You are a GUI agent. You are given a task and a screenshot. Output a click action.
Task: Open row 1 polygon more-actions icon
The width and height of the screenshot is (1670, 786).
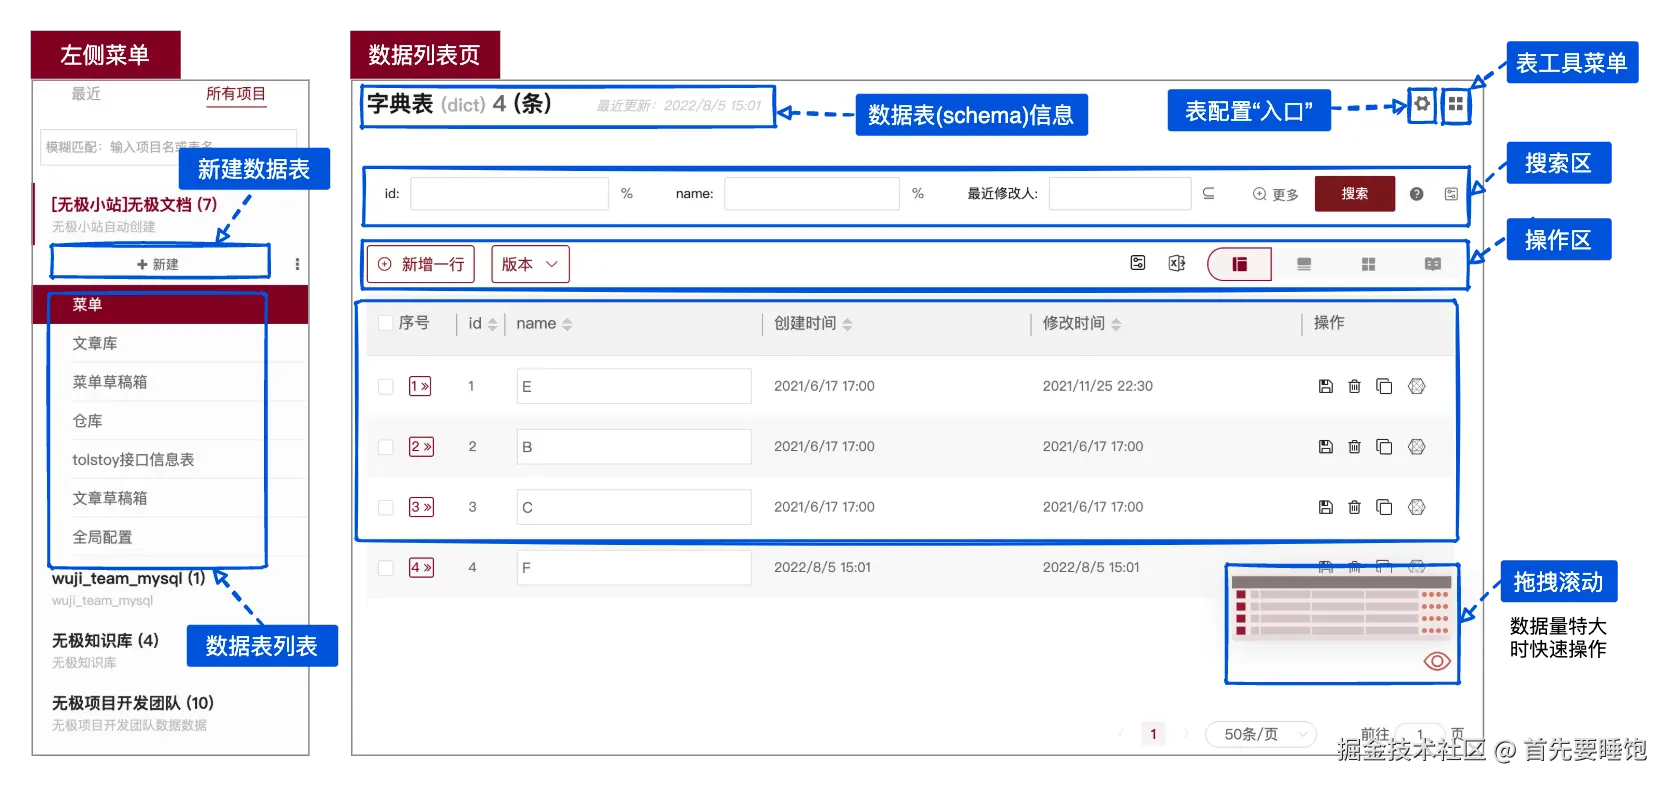1416,386
